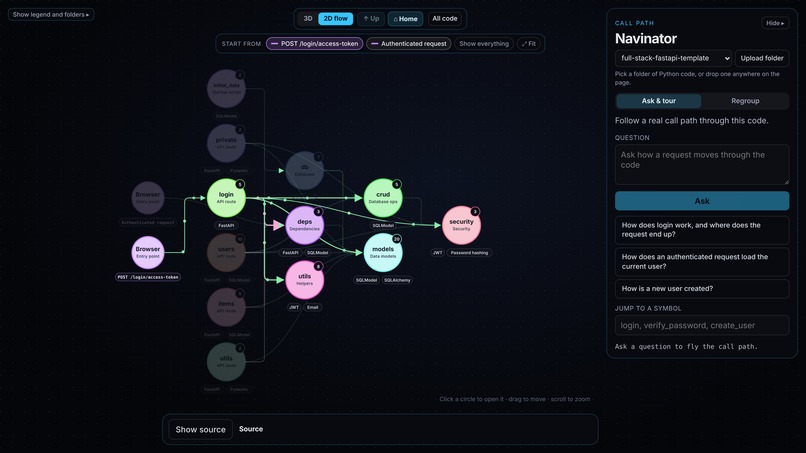Viewport: 806px width, 453px height.
Task: Open the dimmed items API route node
Action: pos(226,307)
